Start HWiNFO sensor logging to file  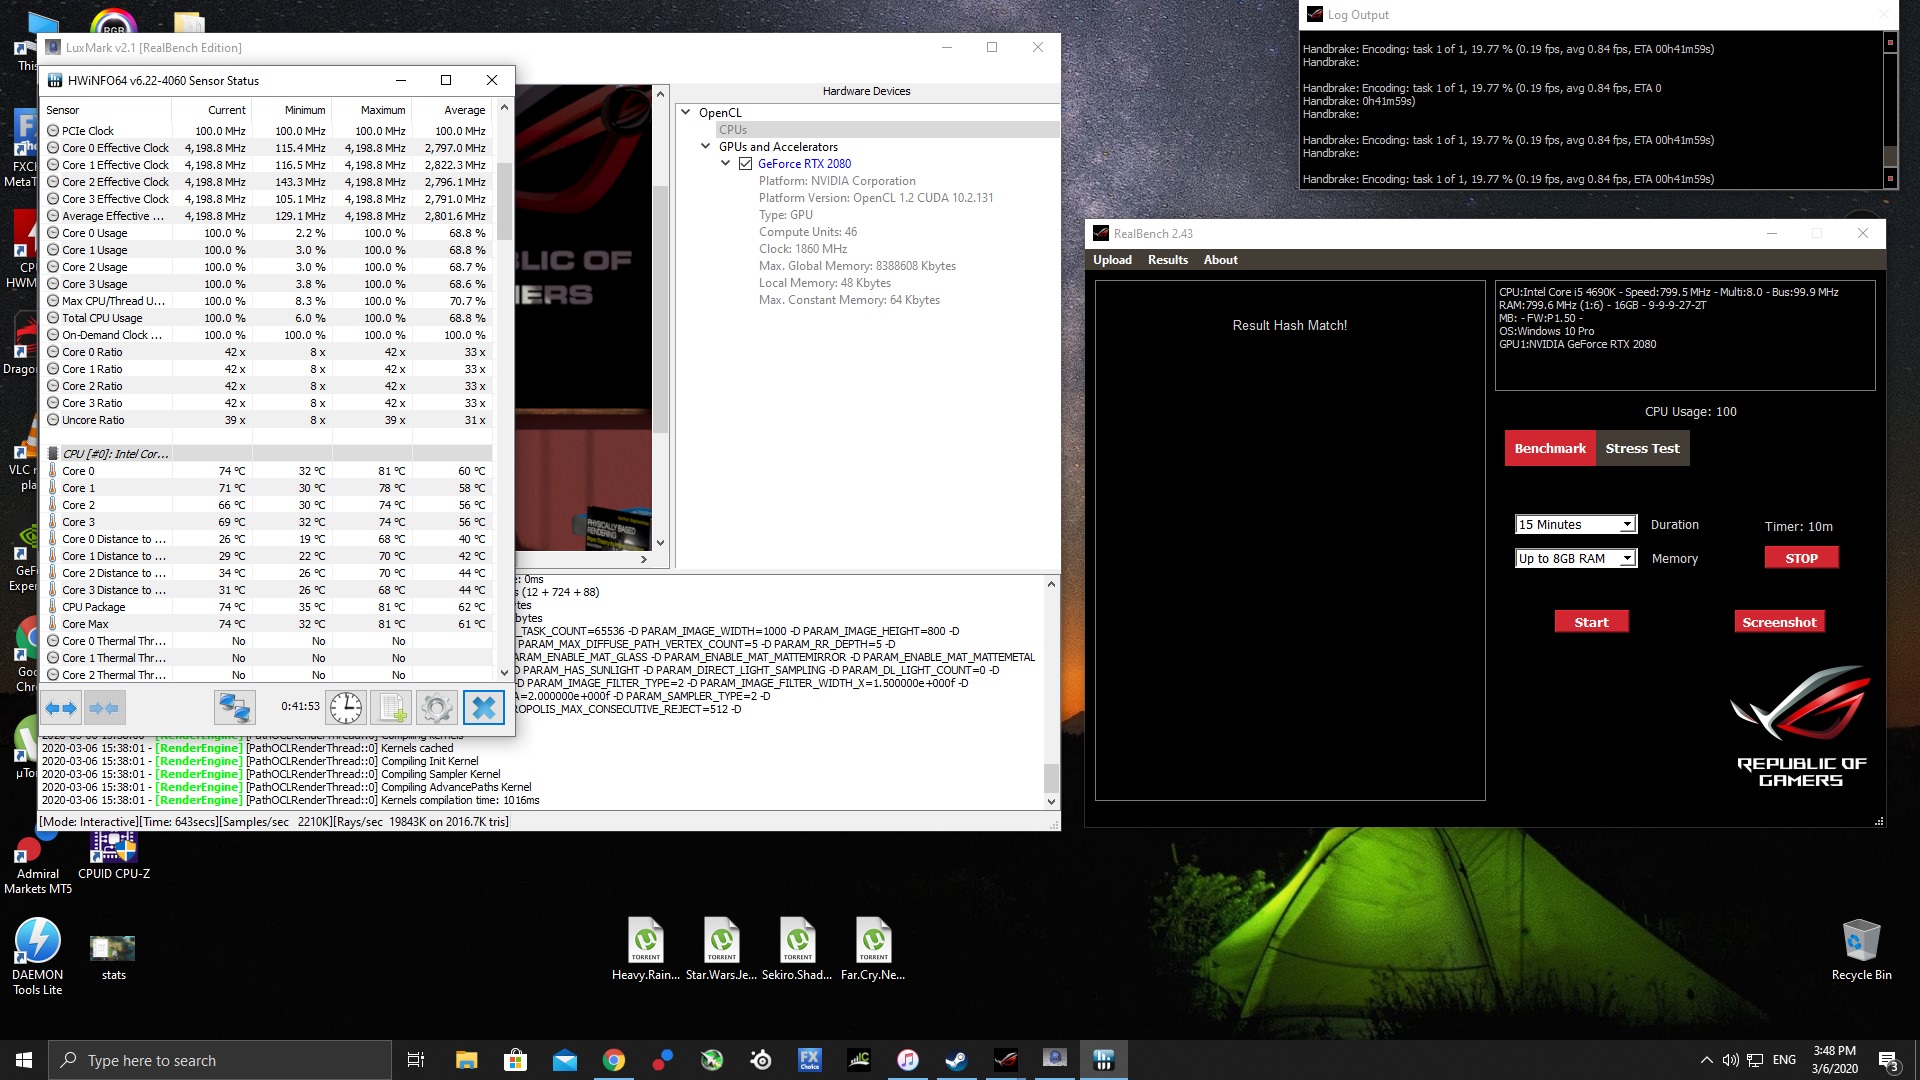(391, 708)
